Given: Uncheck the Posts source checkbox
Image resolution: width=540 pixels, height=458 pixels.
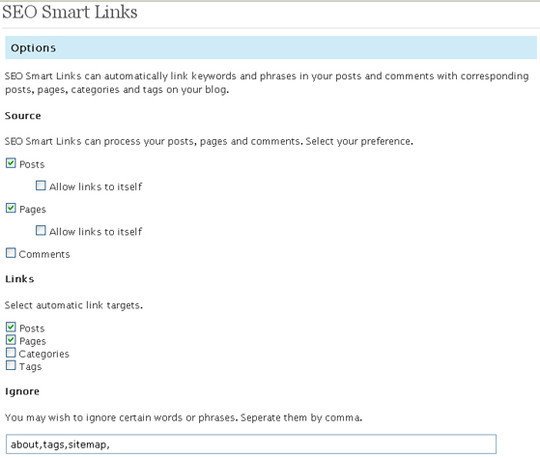Looking at the screenshot, I should coord(11,163).
